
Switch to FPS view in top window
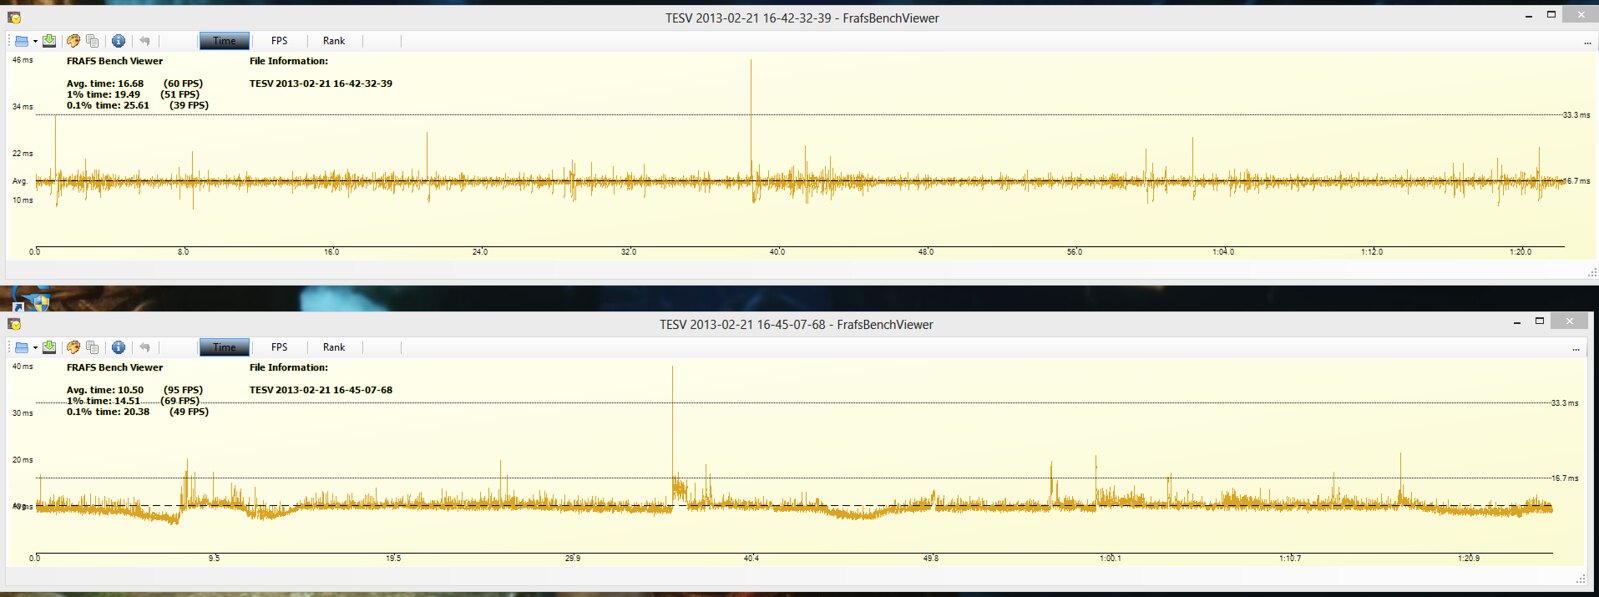[x=279, y=41]
